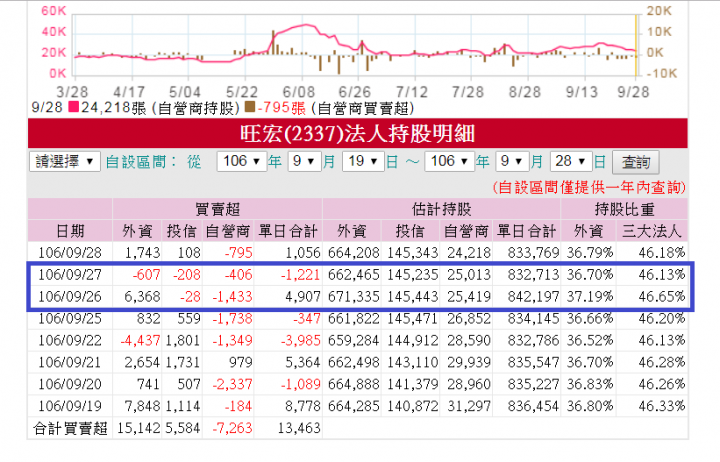720x462 pixels.
Task: Open the start year 106 dropdown
Action: coord(242,162)
